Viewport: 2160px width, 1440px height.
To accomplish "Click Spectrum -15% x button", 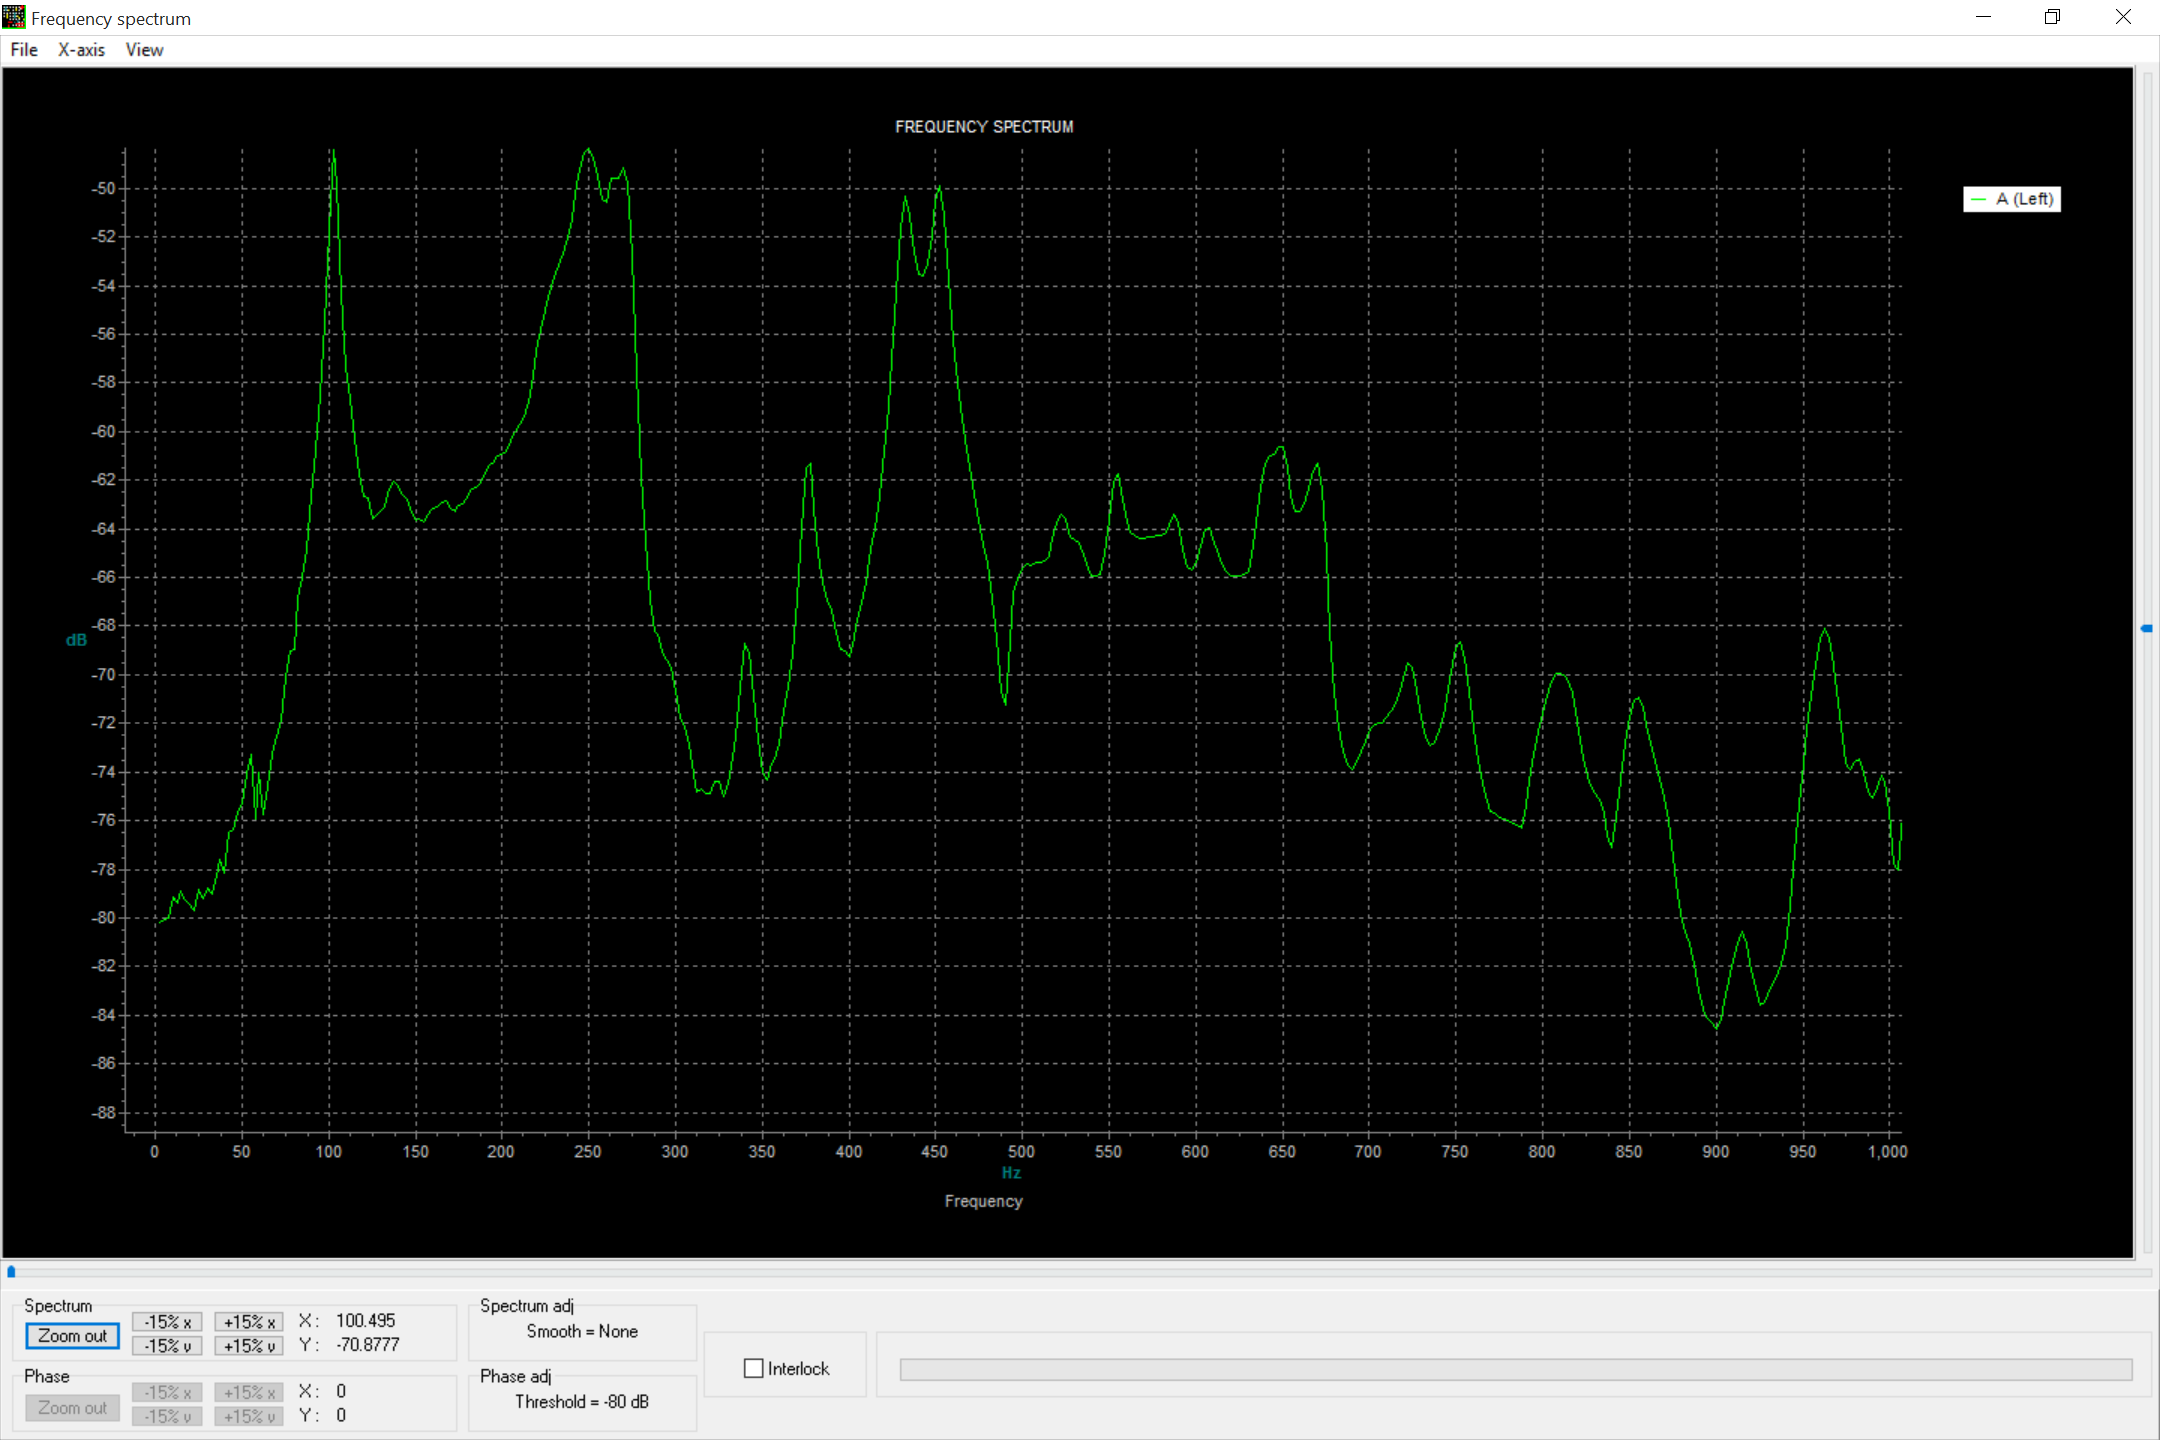I will point(167,1322).
